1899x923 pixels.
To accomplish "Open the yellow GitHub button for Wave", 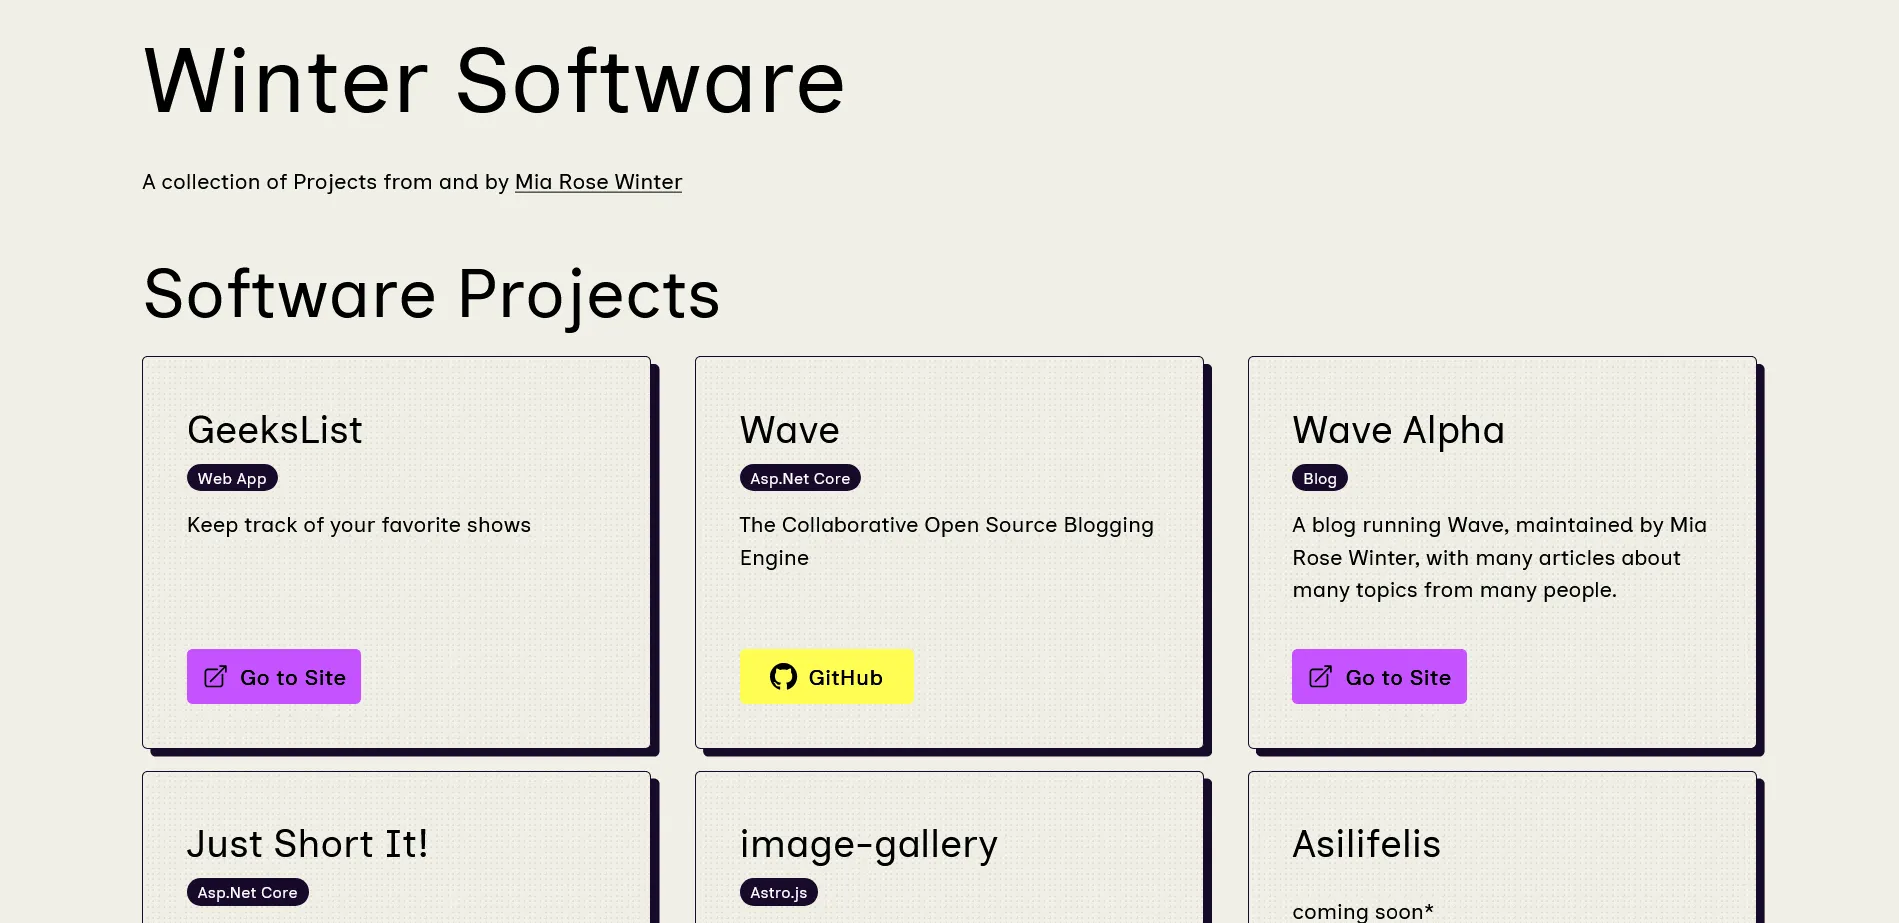I will [826, 677].
